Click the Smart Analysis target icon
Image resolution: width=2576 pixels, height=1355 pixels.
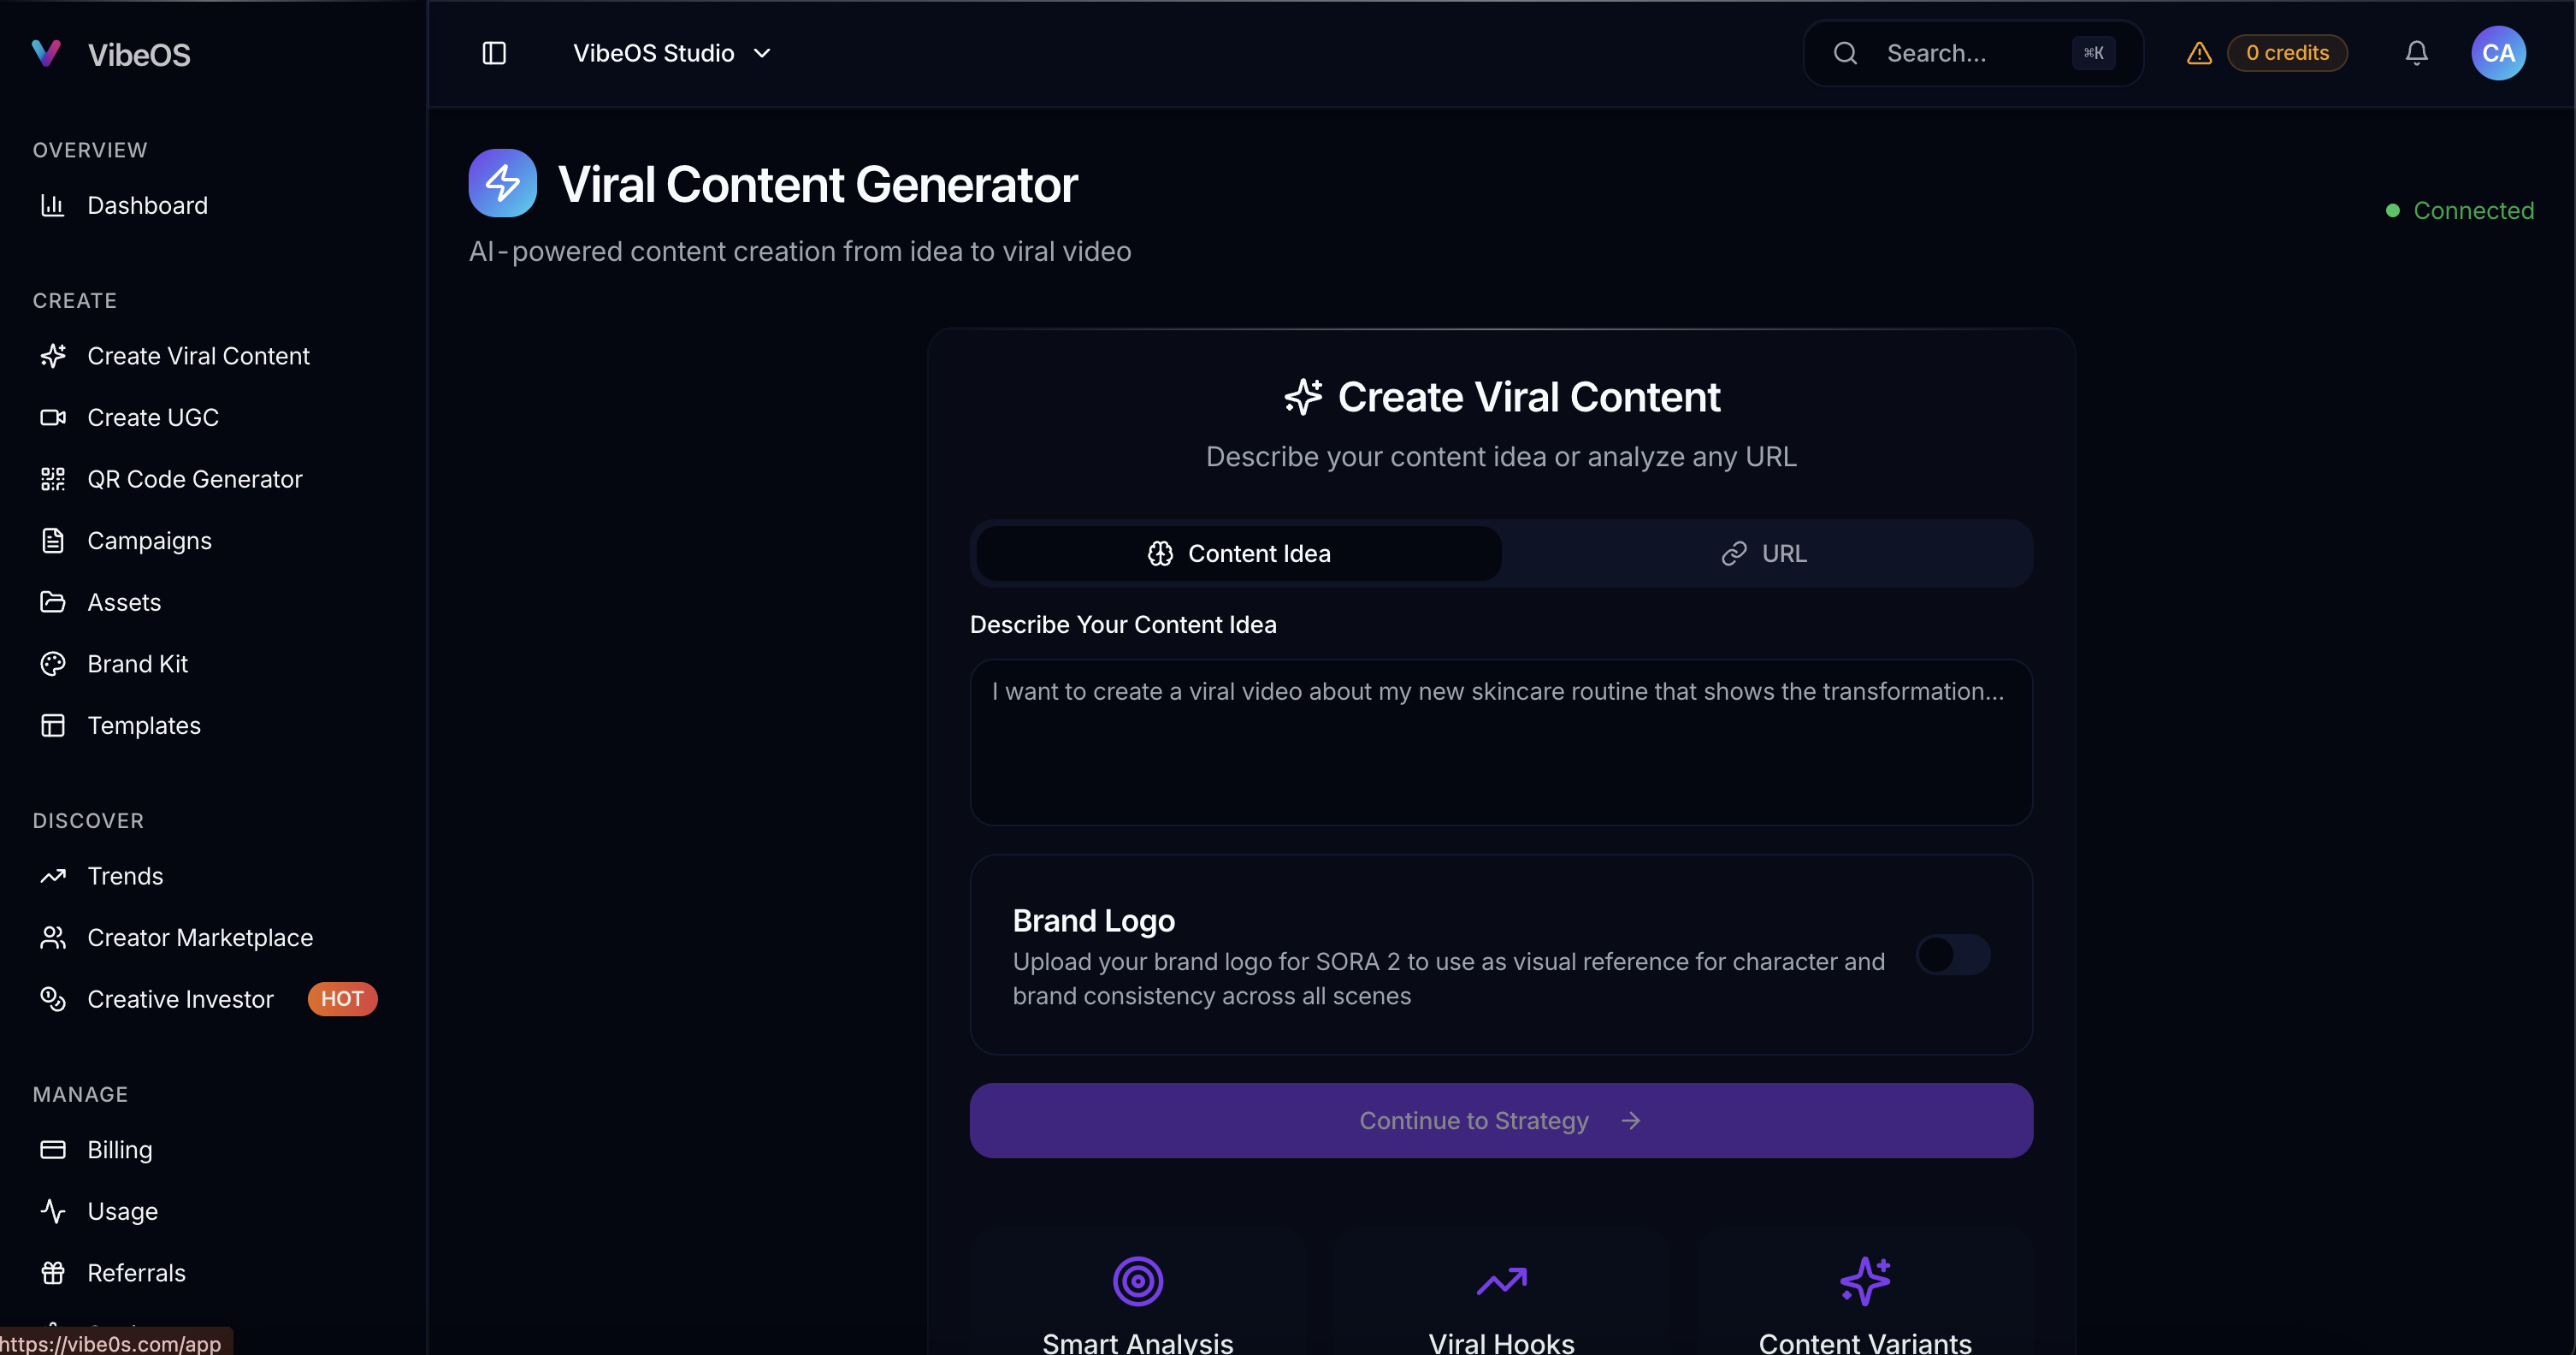pos(1137,1280)
